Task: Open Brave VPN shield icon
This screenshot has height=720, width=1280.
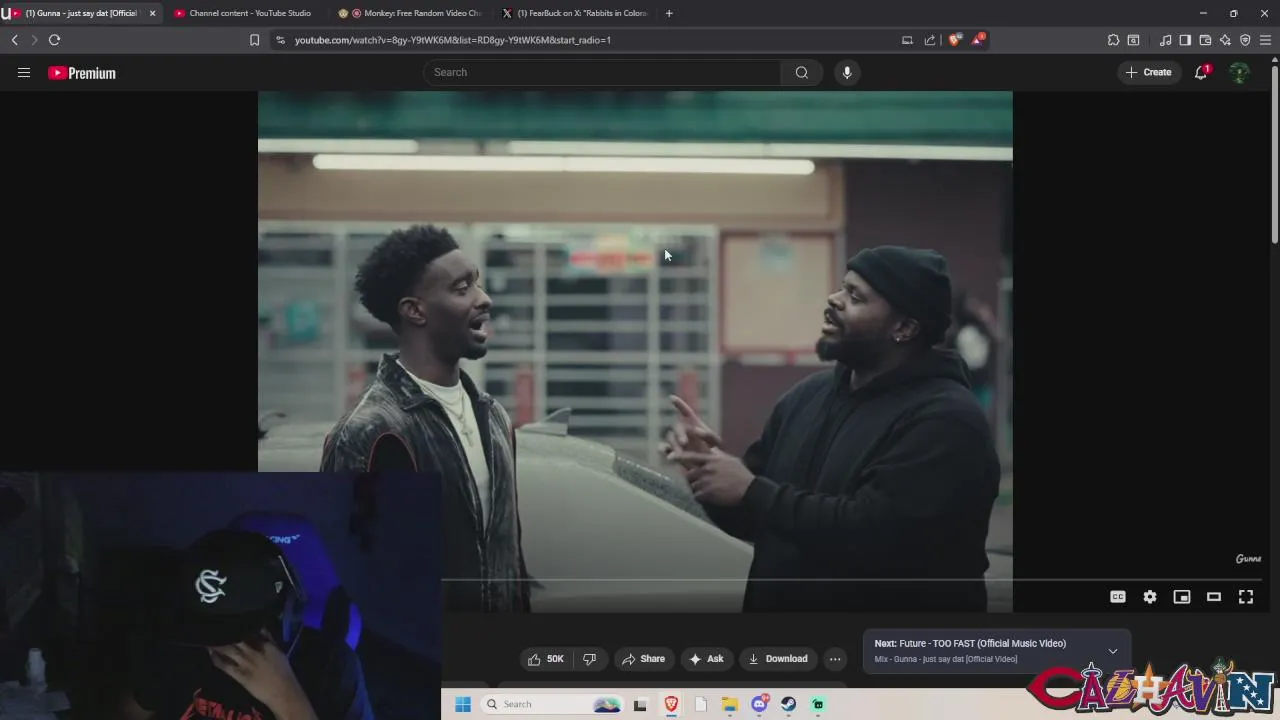Action: click(1245, 40)
